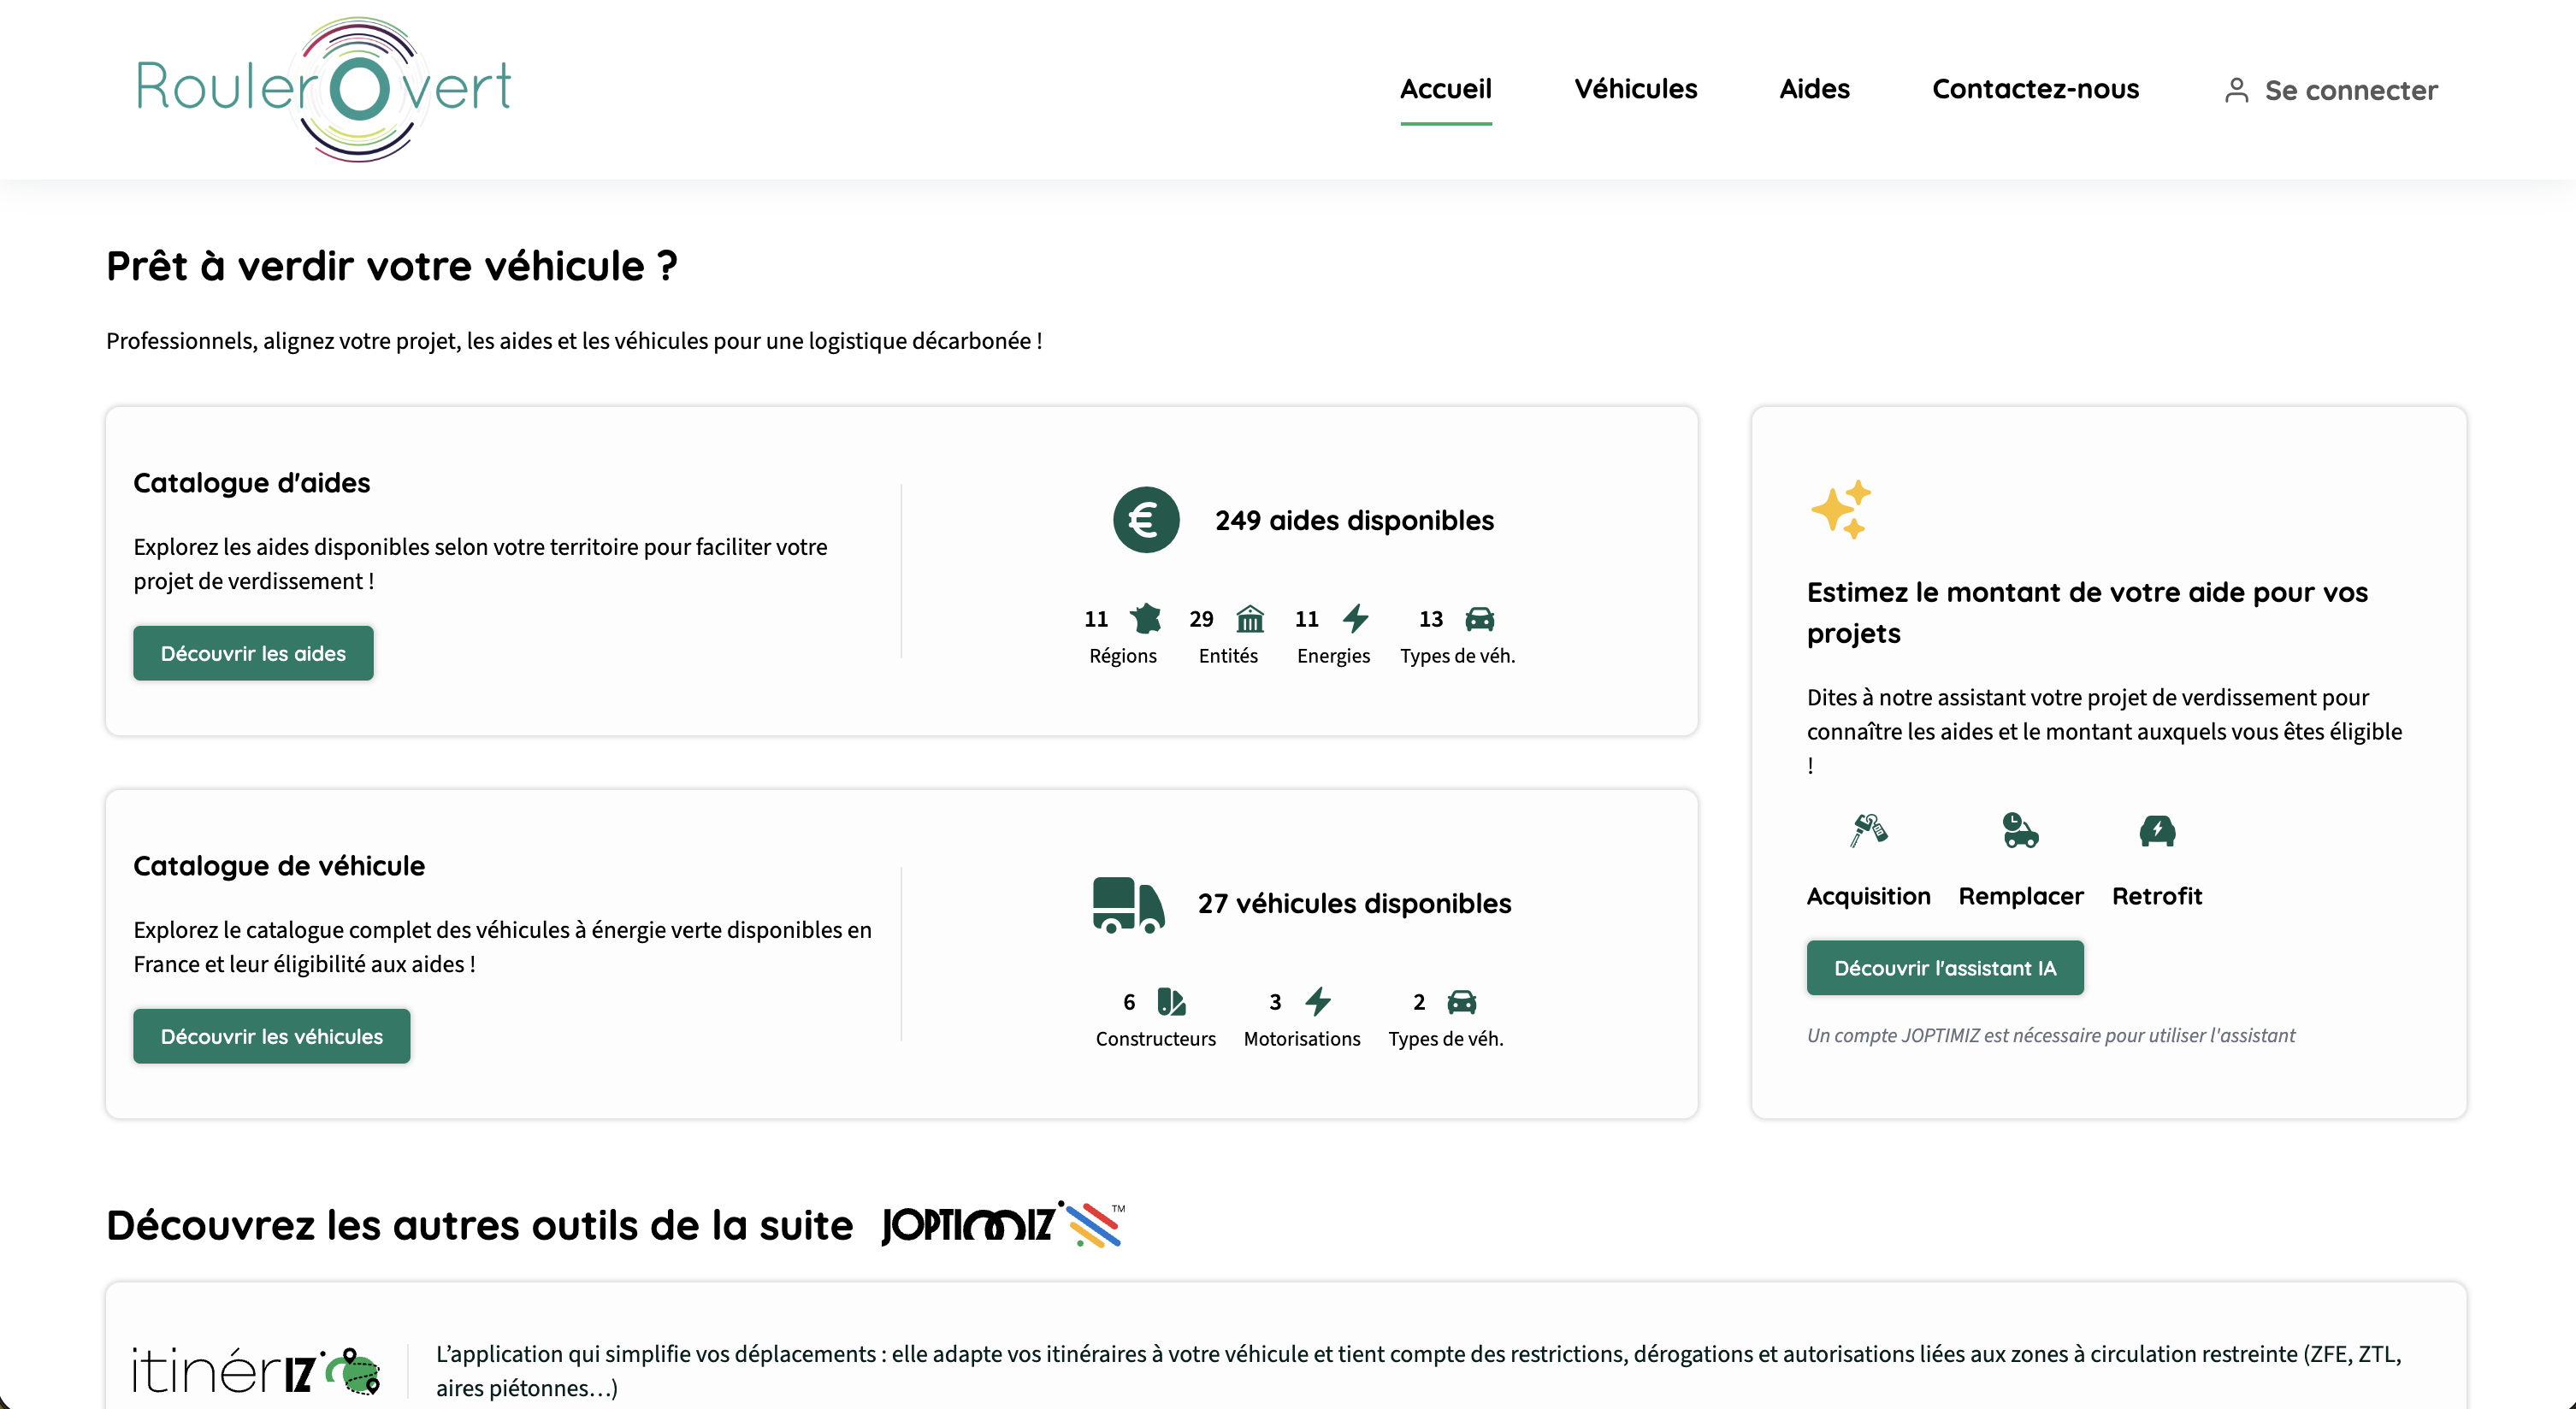Click the AI sparkles icon
Screen dimensions: 2576x1409
1840,510
